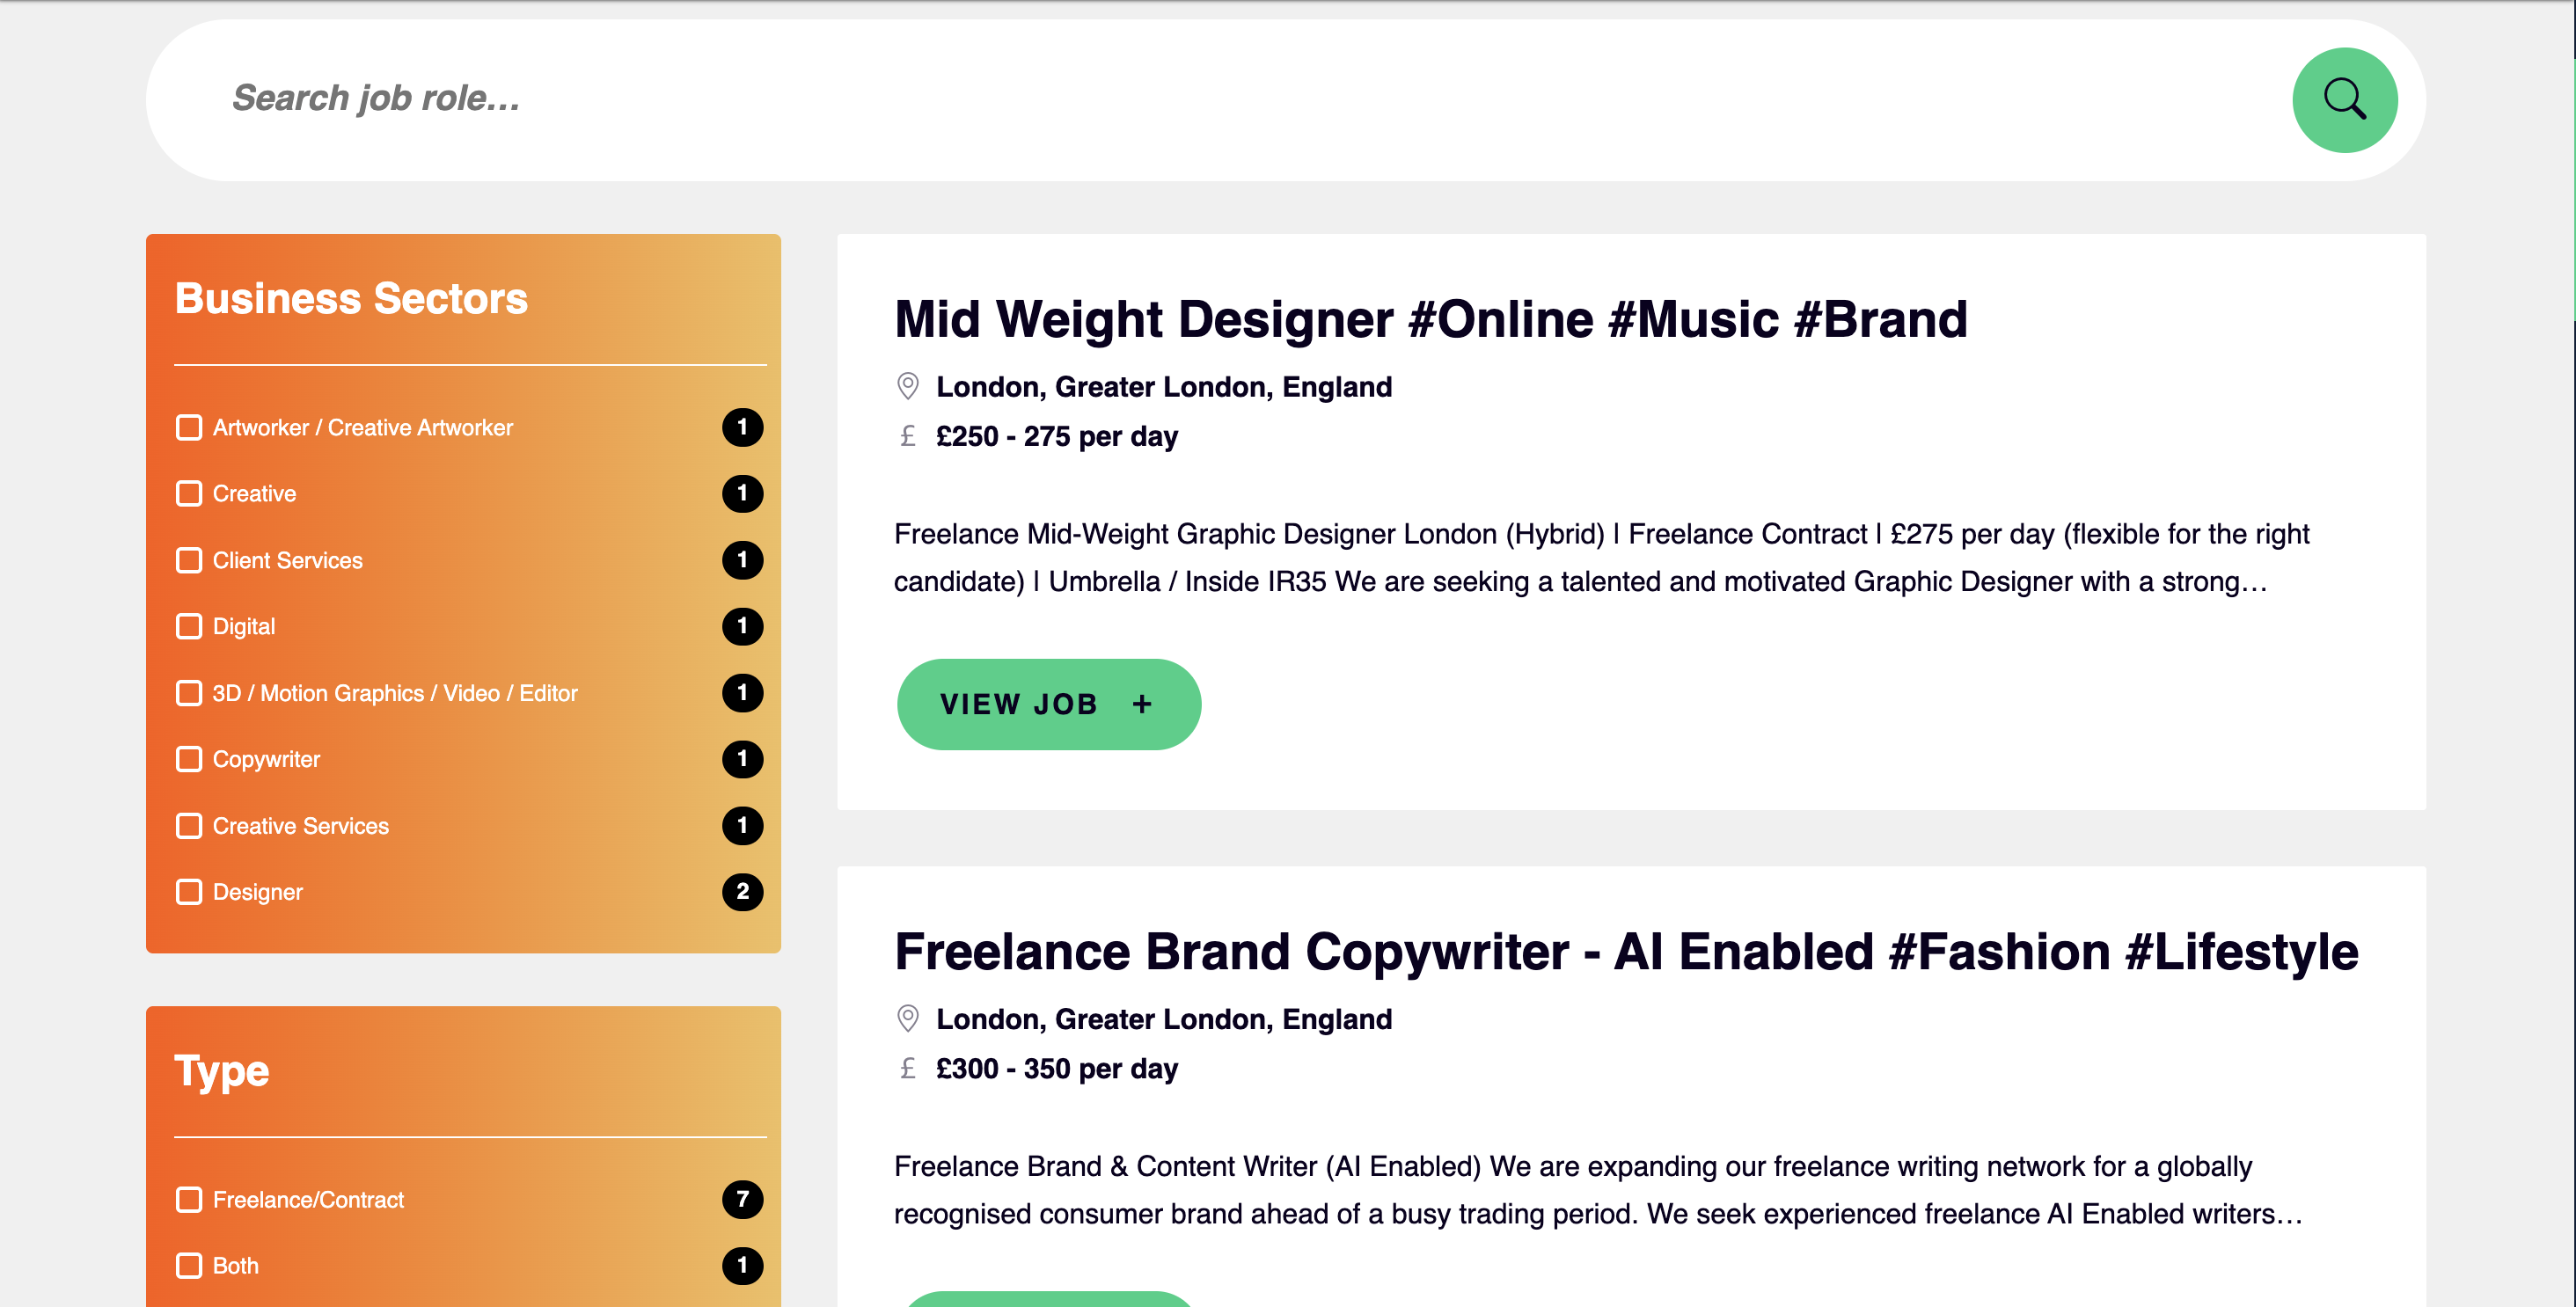Click location pin icon on Freelance Brand Copywriter job
This screenshot has width=2576, height=1307.
point(907,1018)
